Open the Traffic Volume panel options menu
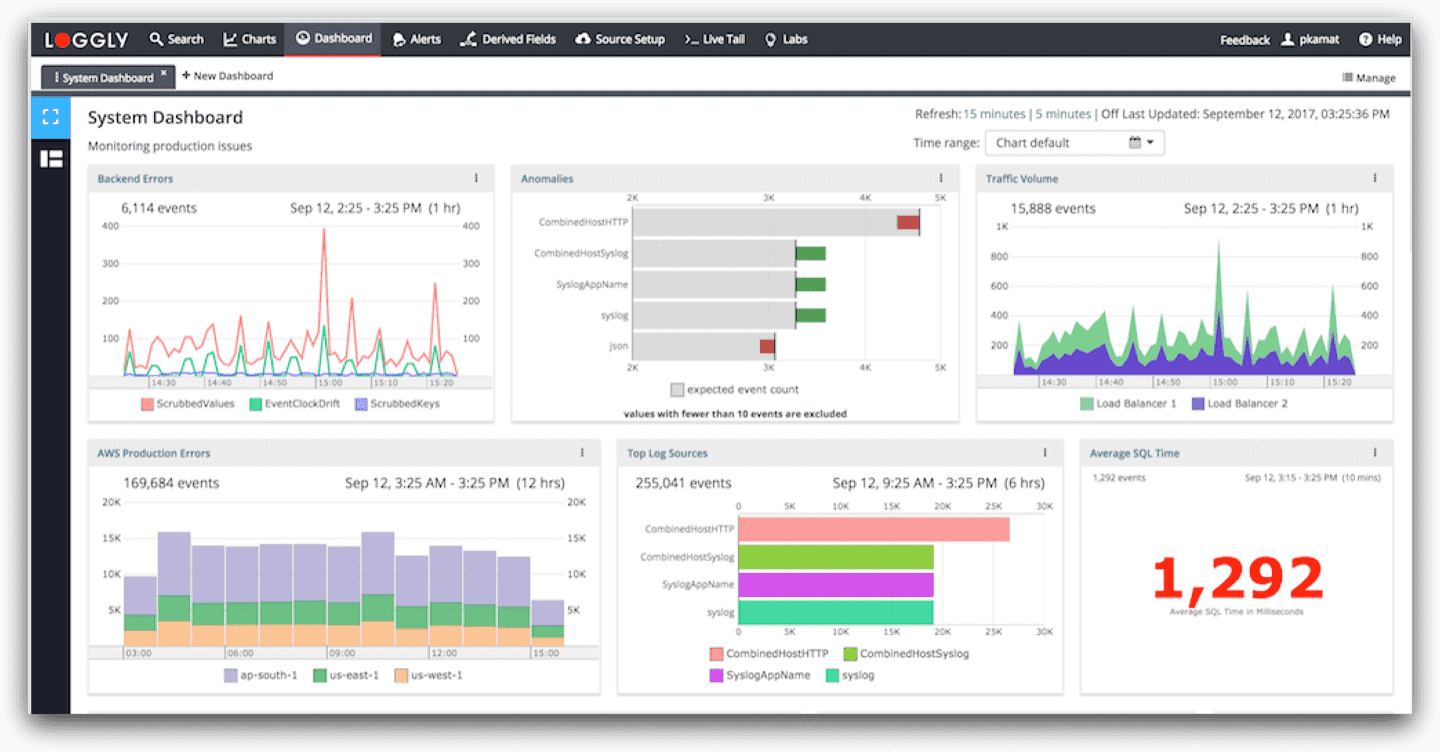 click(1375, 179)
